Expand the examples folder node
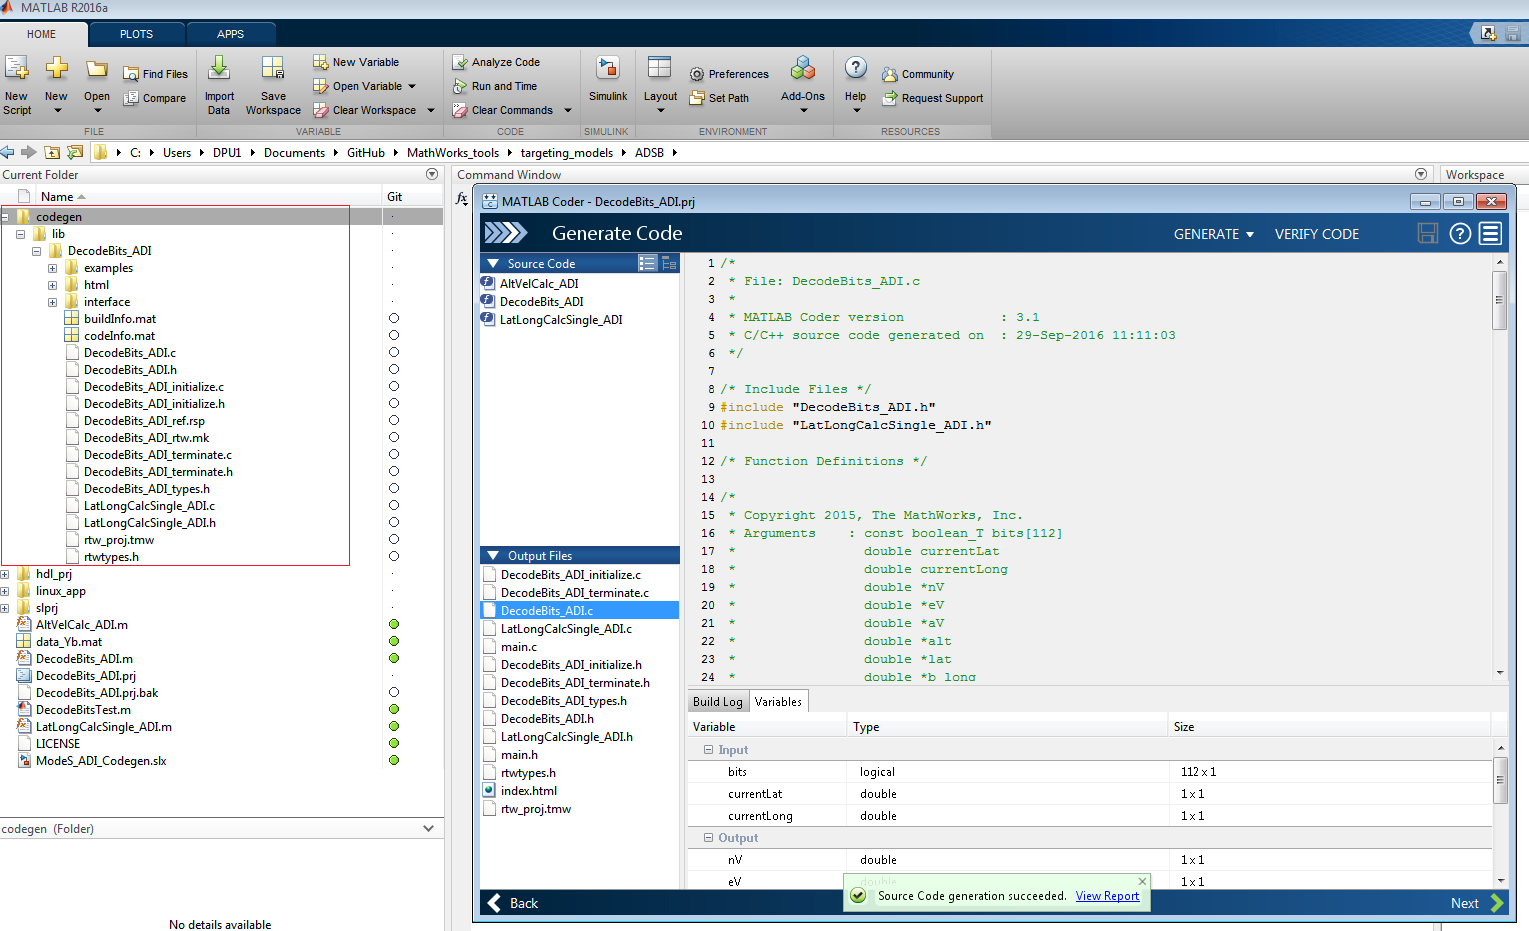The width and height of the screenshot is (1529, 931). click(52, 268)
